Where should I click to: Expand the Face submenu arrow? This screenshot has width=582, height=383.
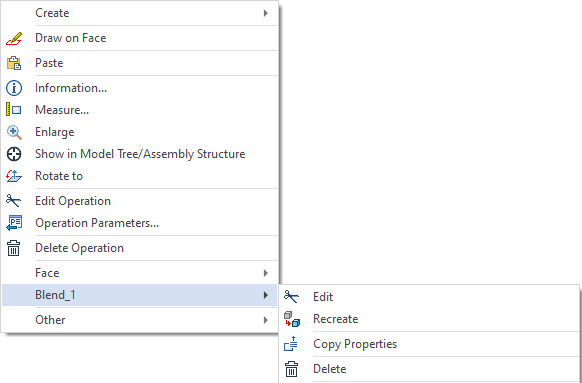coord(265,273)
